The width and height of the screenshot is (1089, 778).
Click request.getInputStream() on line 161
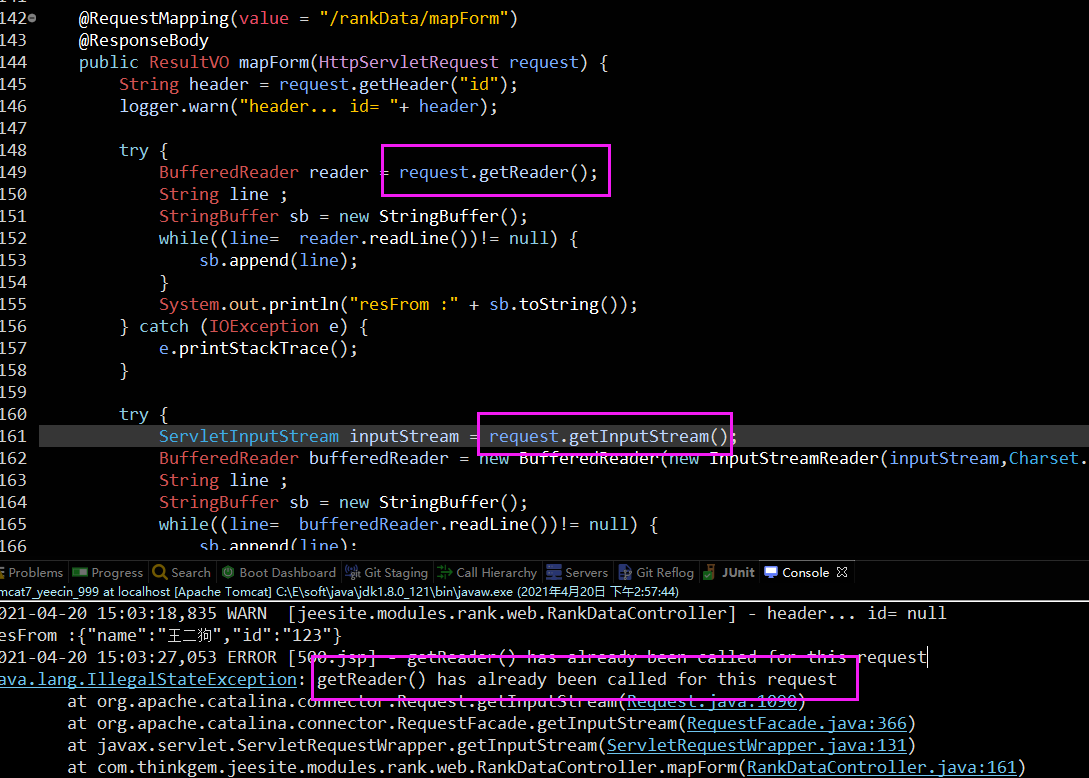(x=608, y=436)
